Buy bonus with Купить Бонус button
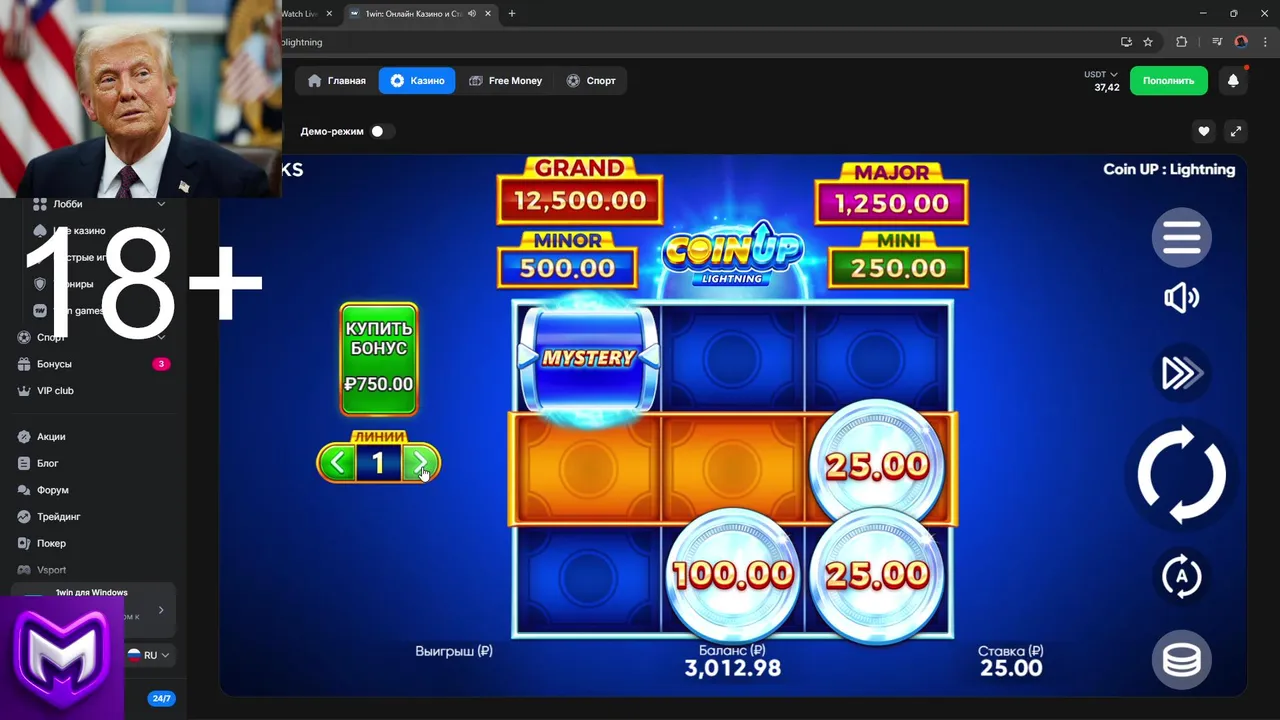Screen dimensions: 1280x720 point(379,359)
